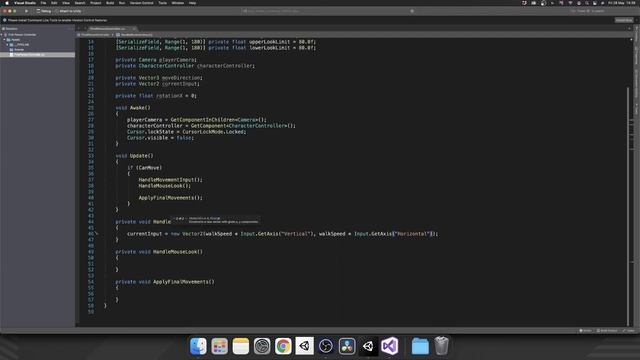This screenshot has height=360, width=640.
Task: Click the HandleMouseLook method declaration text
Action: pyautogui.click(x=159, y=252)
